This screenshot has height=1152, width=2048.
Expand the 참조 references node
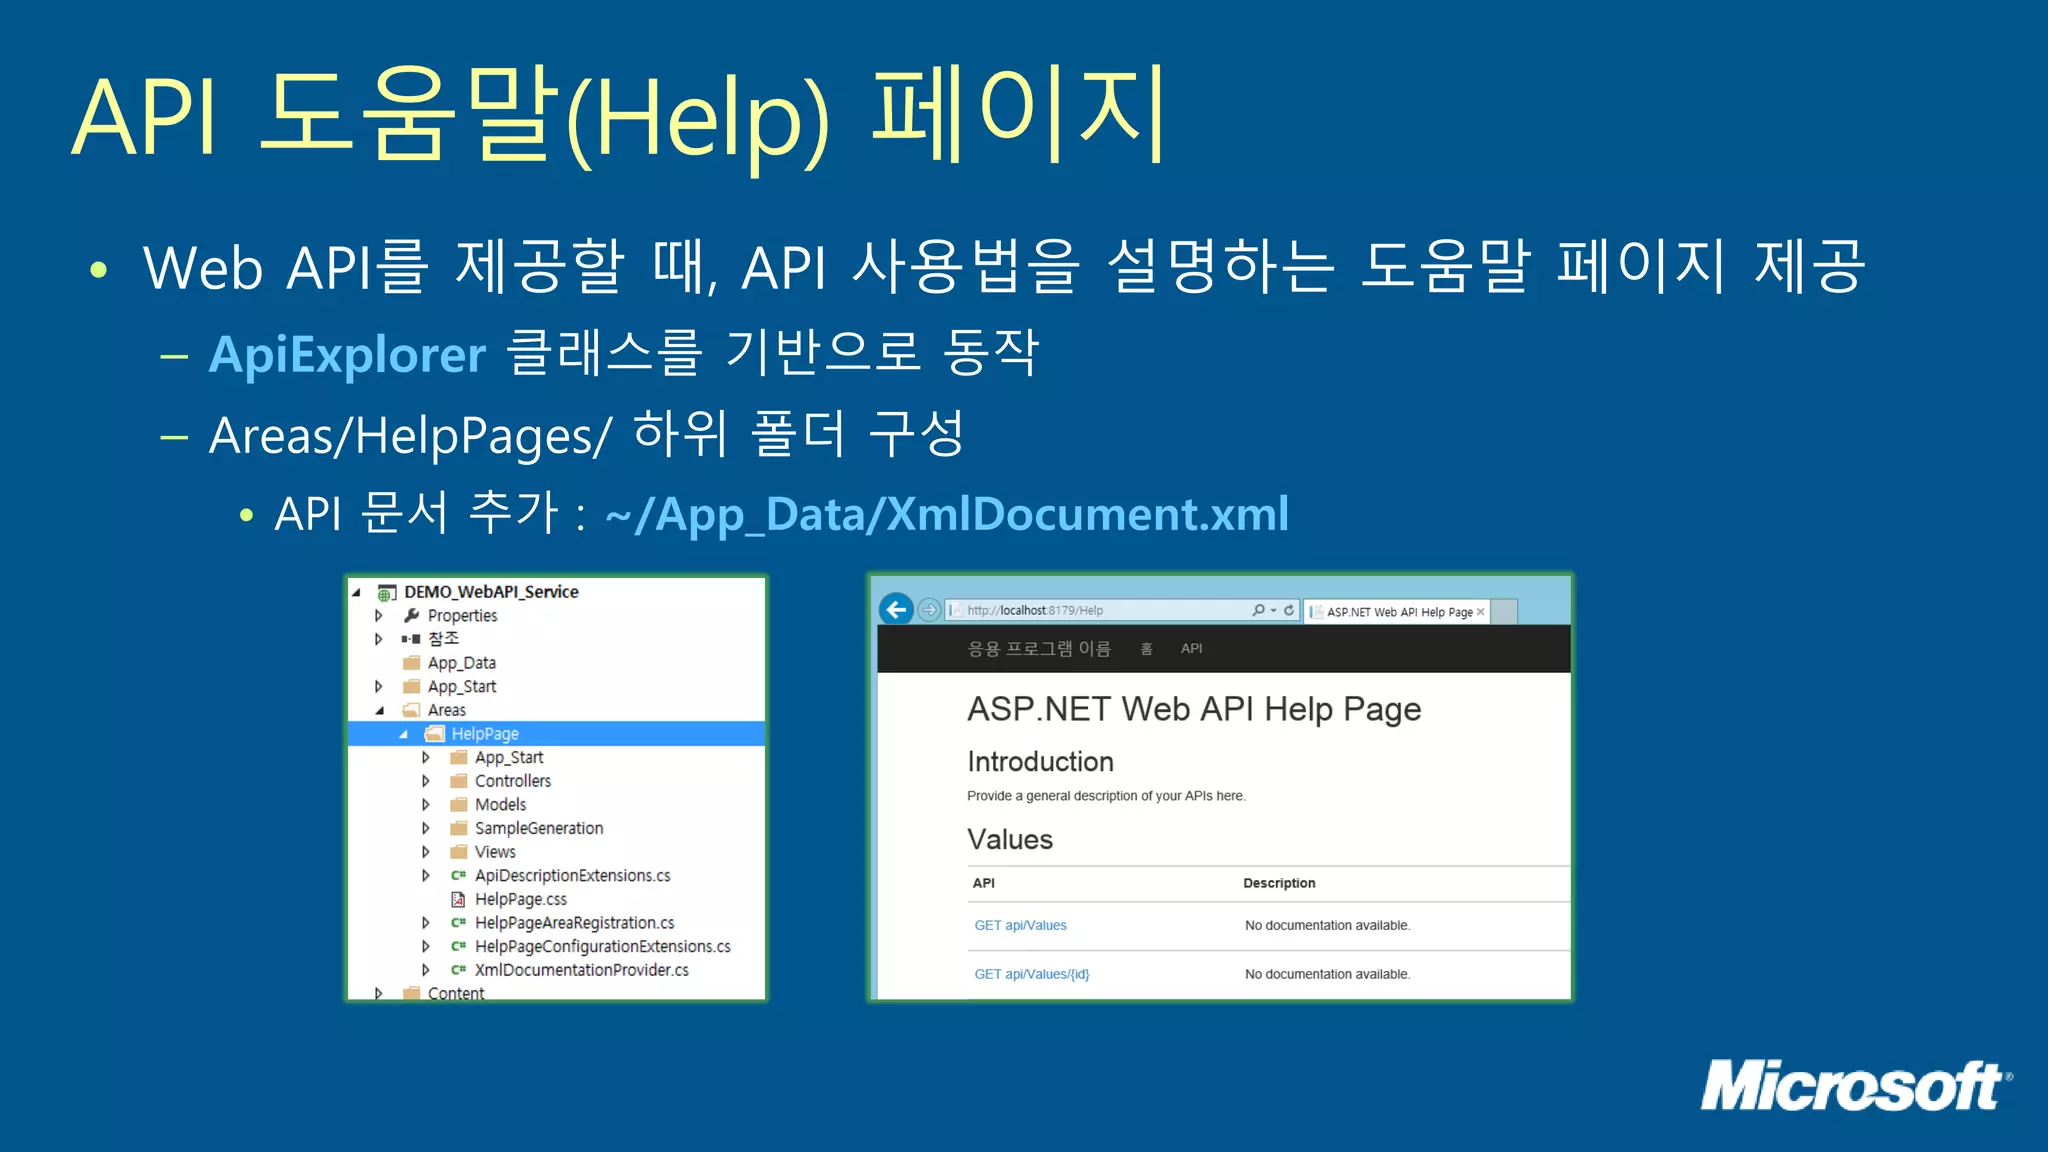pyautogui.click(x=379, y=639)
